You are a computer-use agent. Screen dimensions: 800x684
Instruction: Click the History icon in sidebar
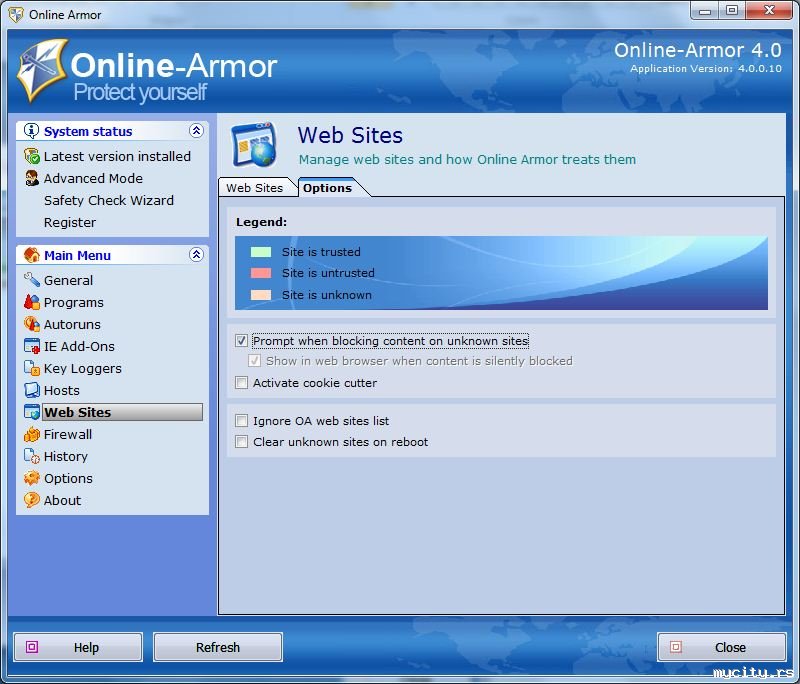[x=32, y=456]
